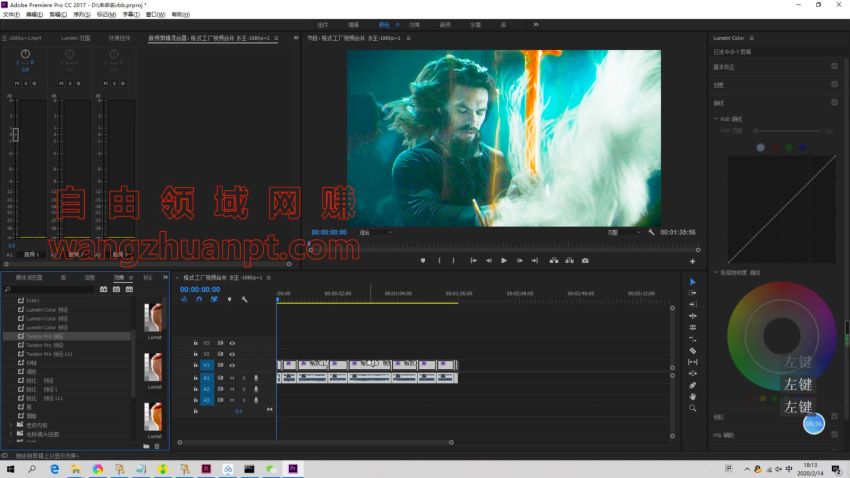Go to In point in Program Monitor
This screenshot has height=478, width=850.
tap(473, 261)
